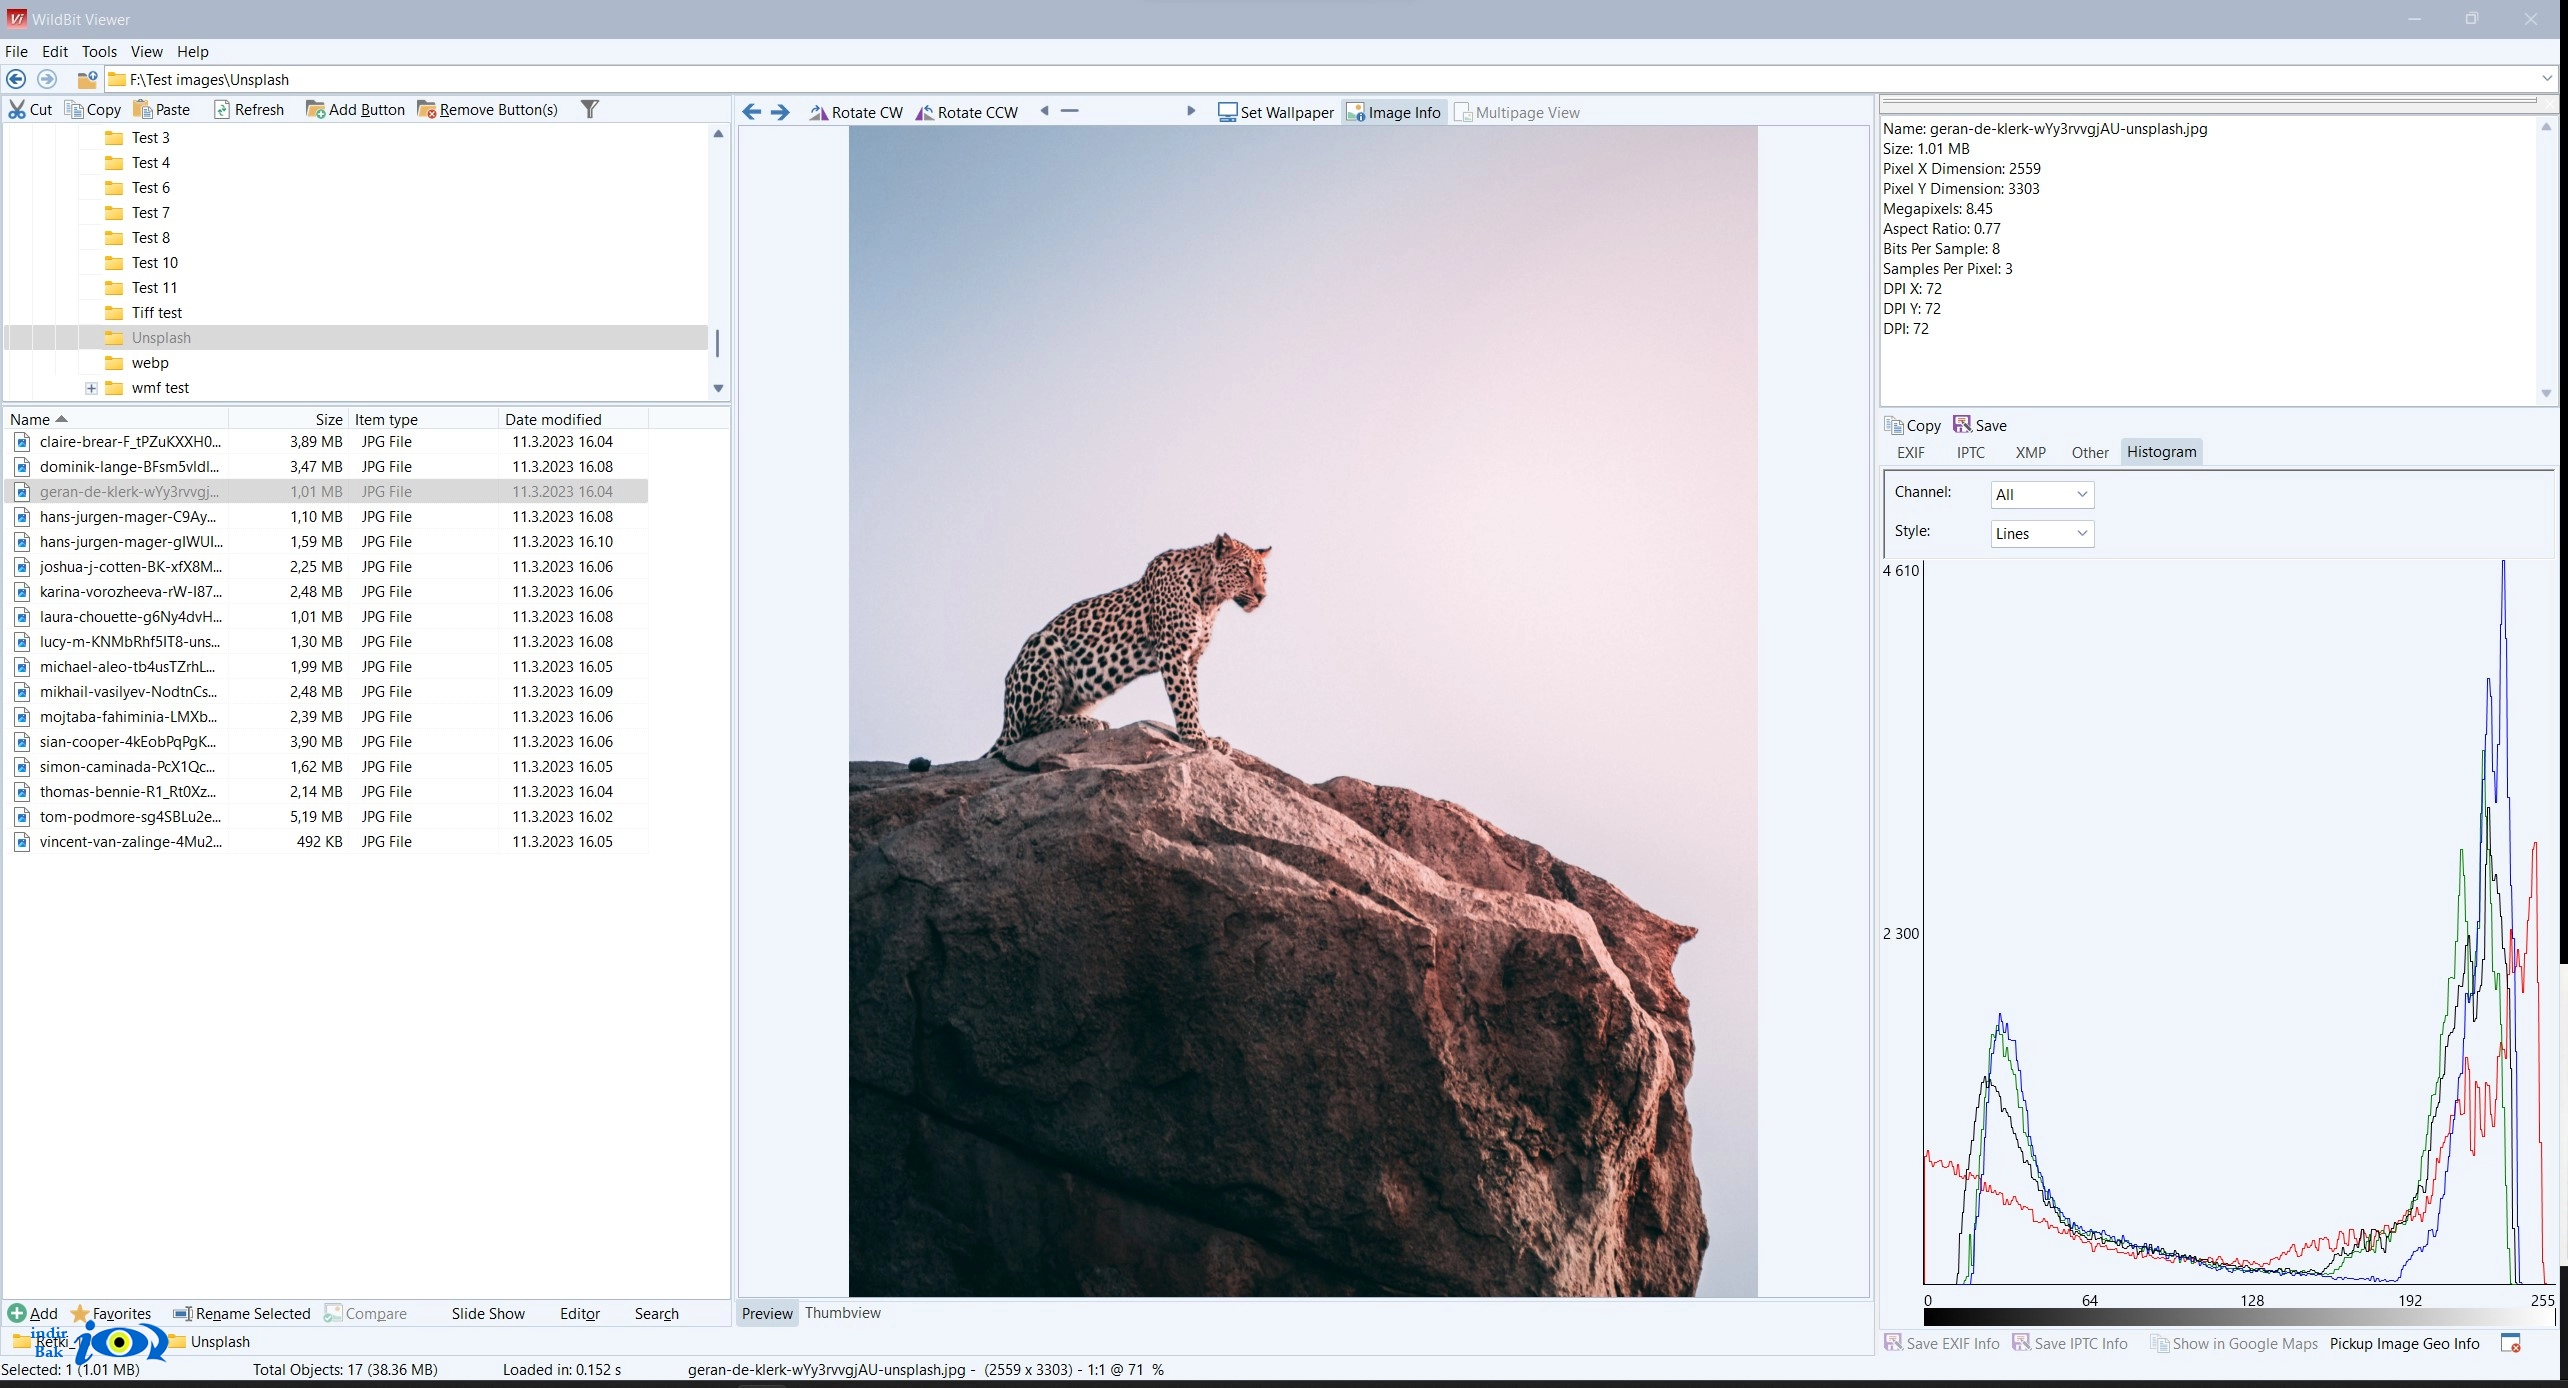Switch to the EXIF tab

click(x=1911, y=452)
